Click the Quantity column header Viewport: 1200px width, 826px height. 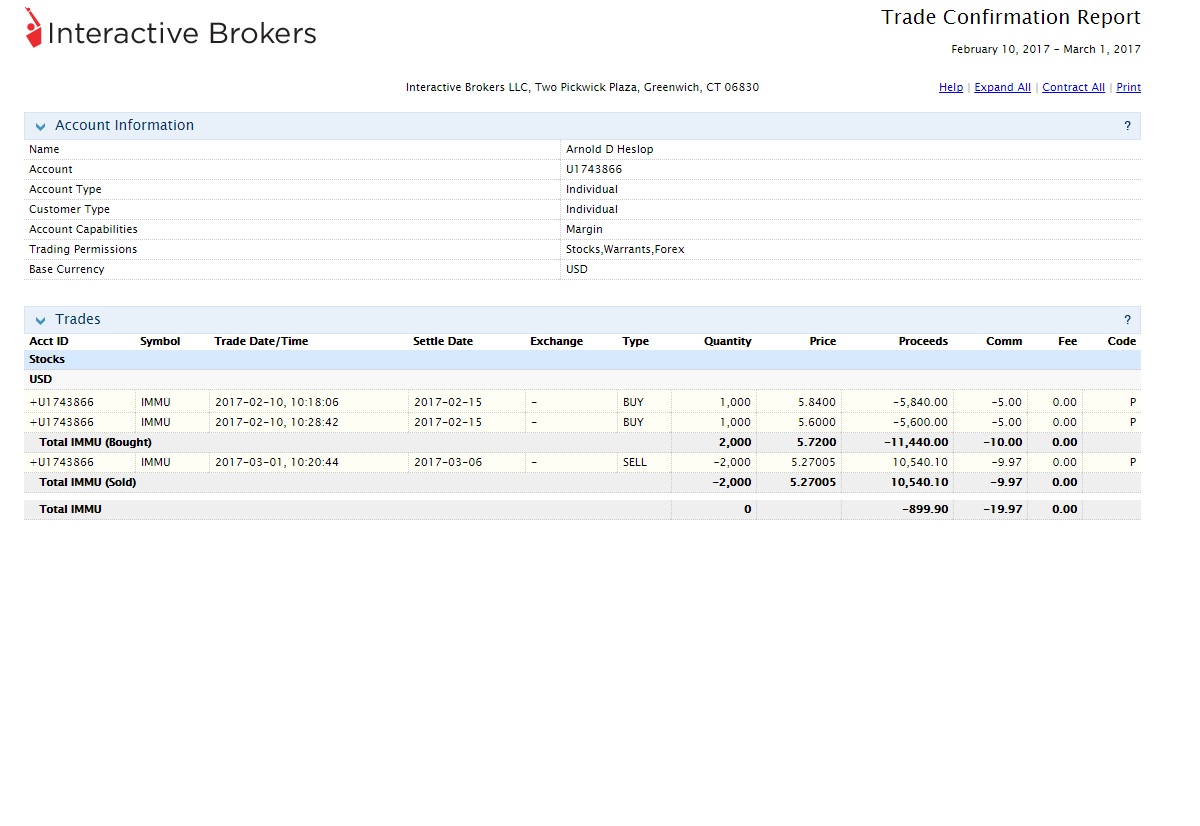coord(727,341)
